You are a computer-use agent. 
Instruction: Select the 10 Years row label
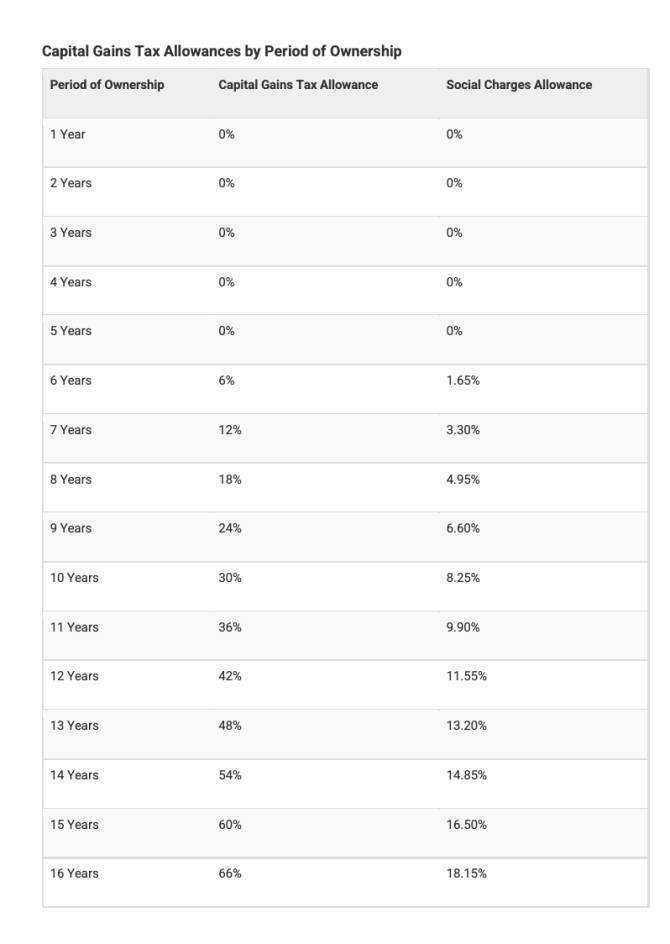[x=74, y=578]
